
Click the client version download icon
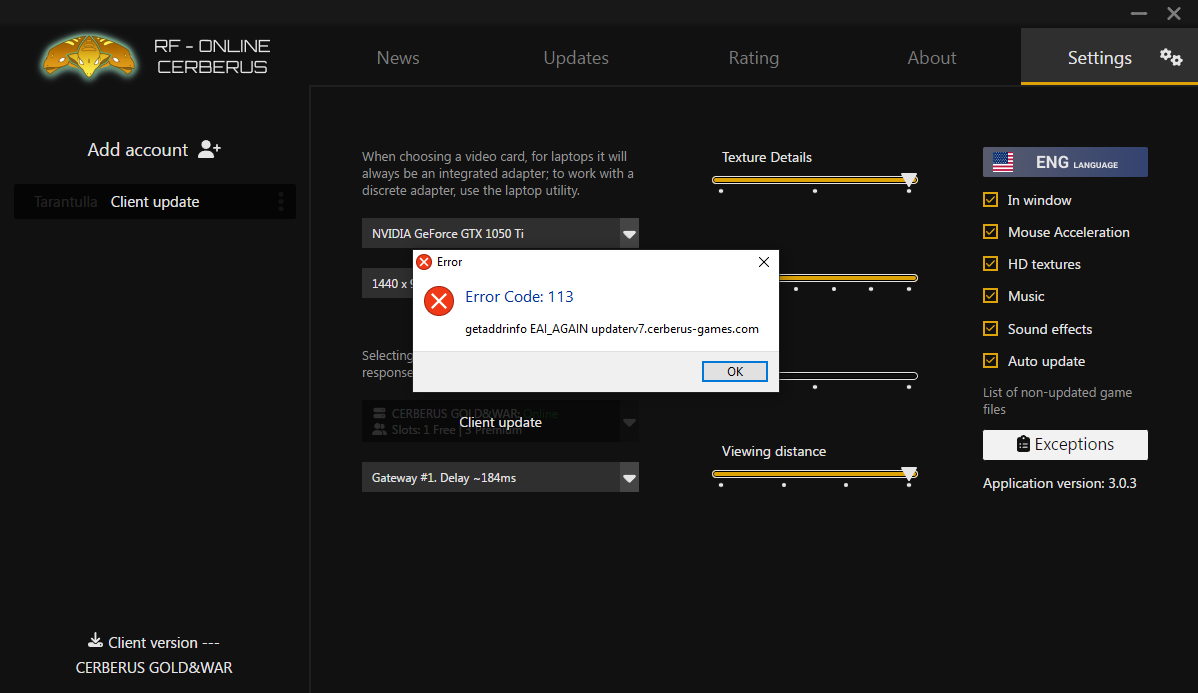(x=96, y=640)
